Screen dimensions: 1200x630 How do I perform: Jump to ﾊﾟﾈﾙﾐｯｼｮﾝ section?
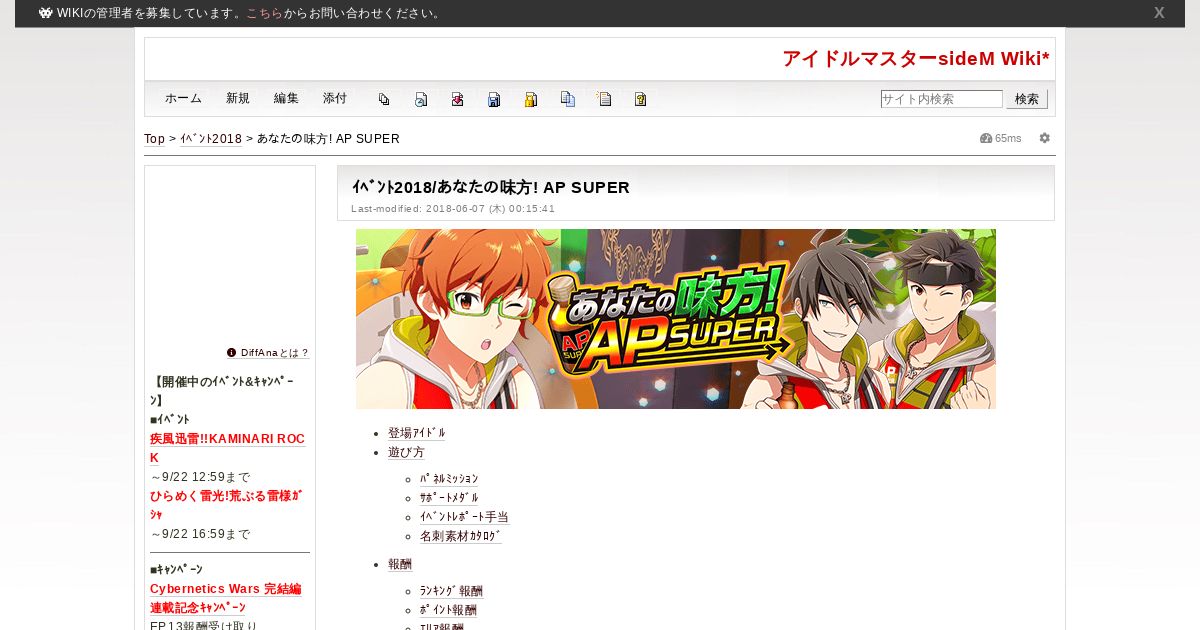tap(449, 479)
